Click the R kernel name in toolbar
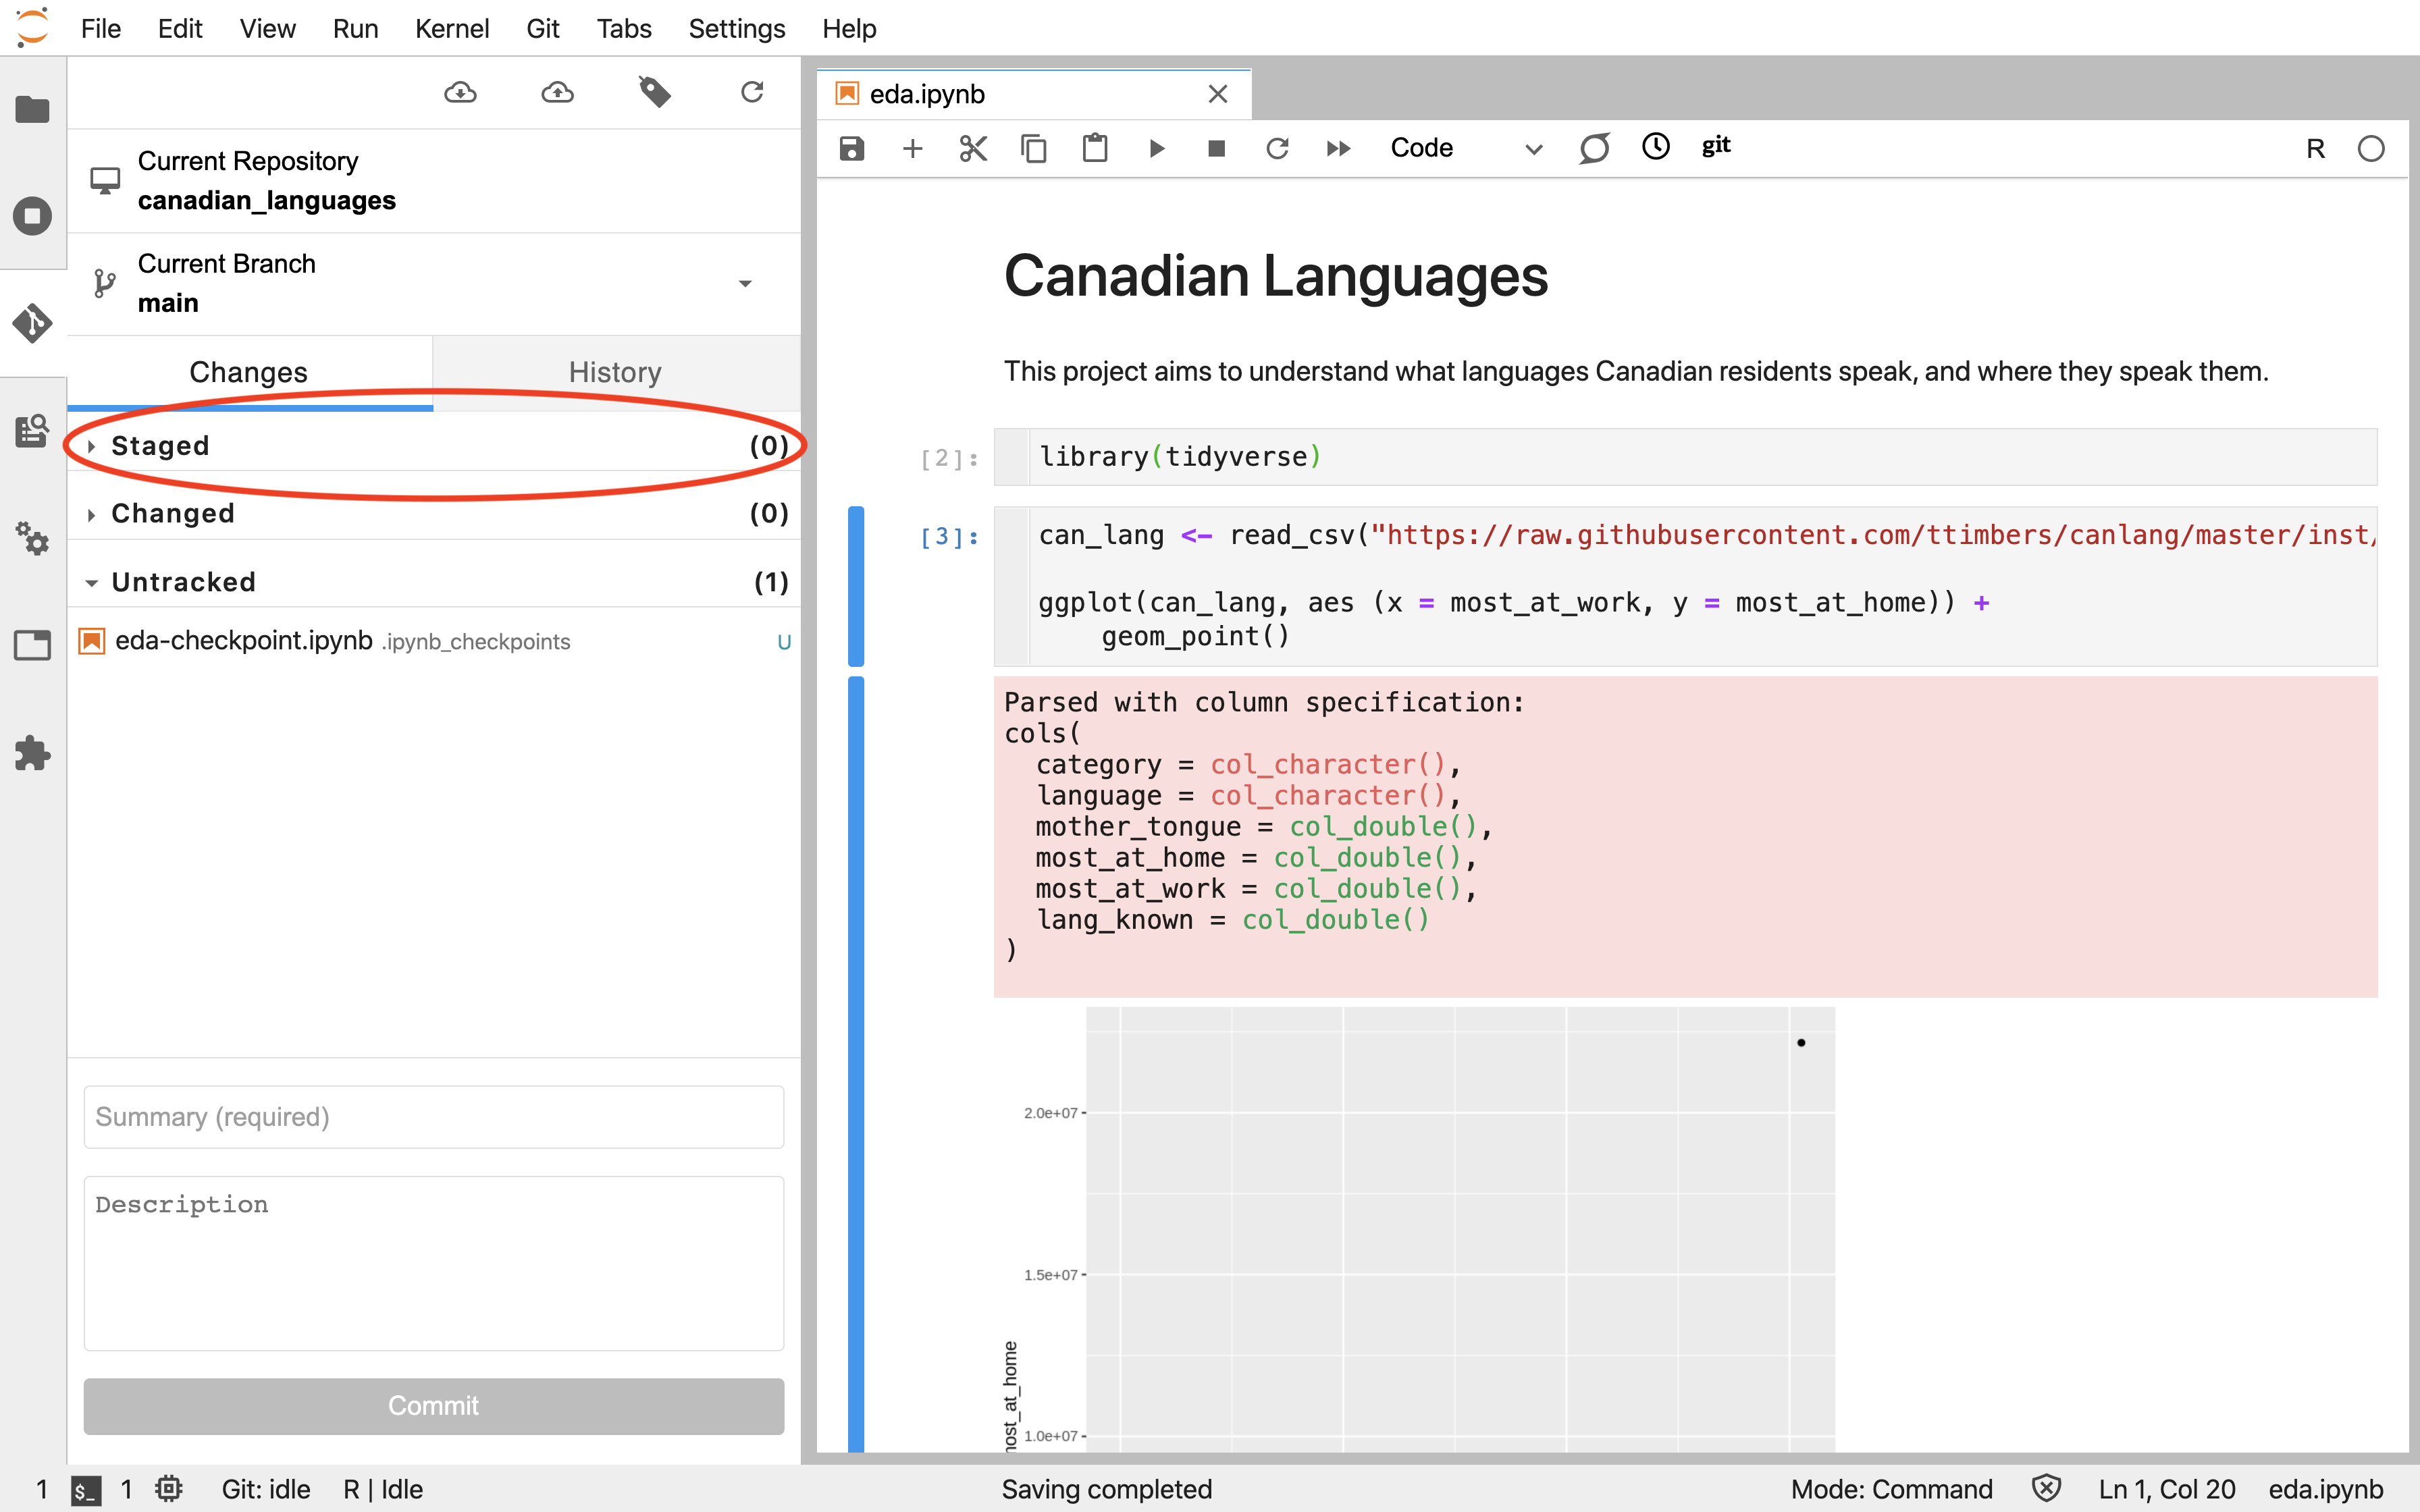The height and width of the screenshot is (1512, 2420). coord(2315,149)
